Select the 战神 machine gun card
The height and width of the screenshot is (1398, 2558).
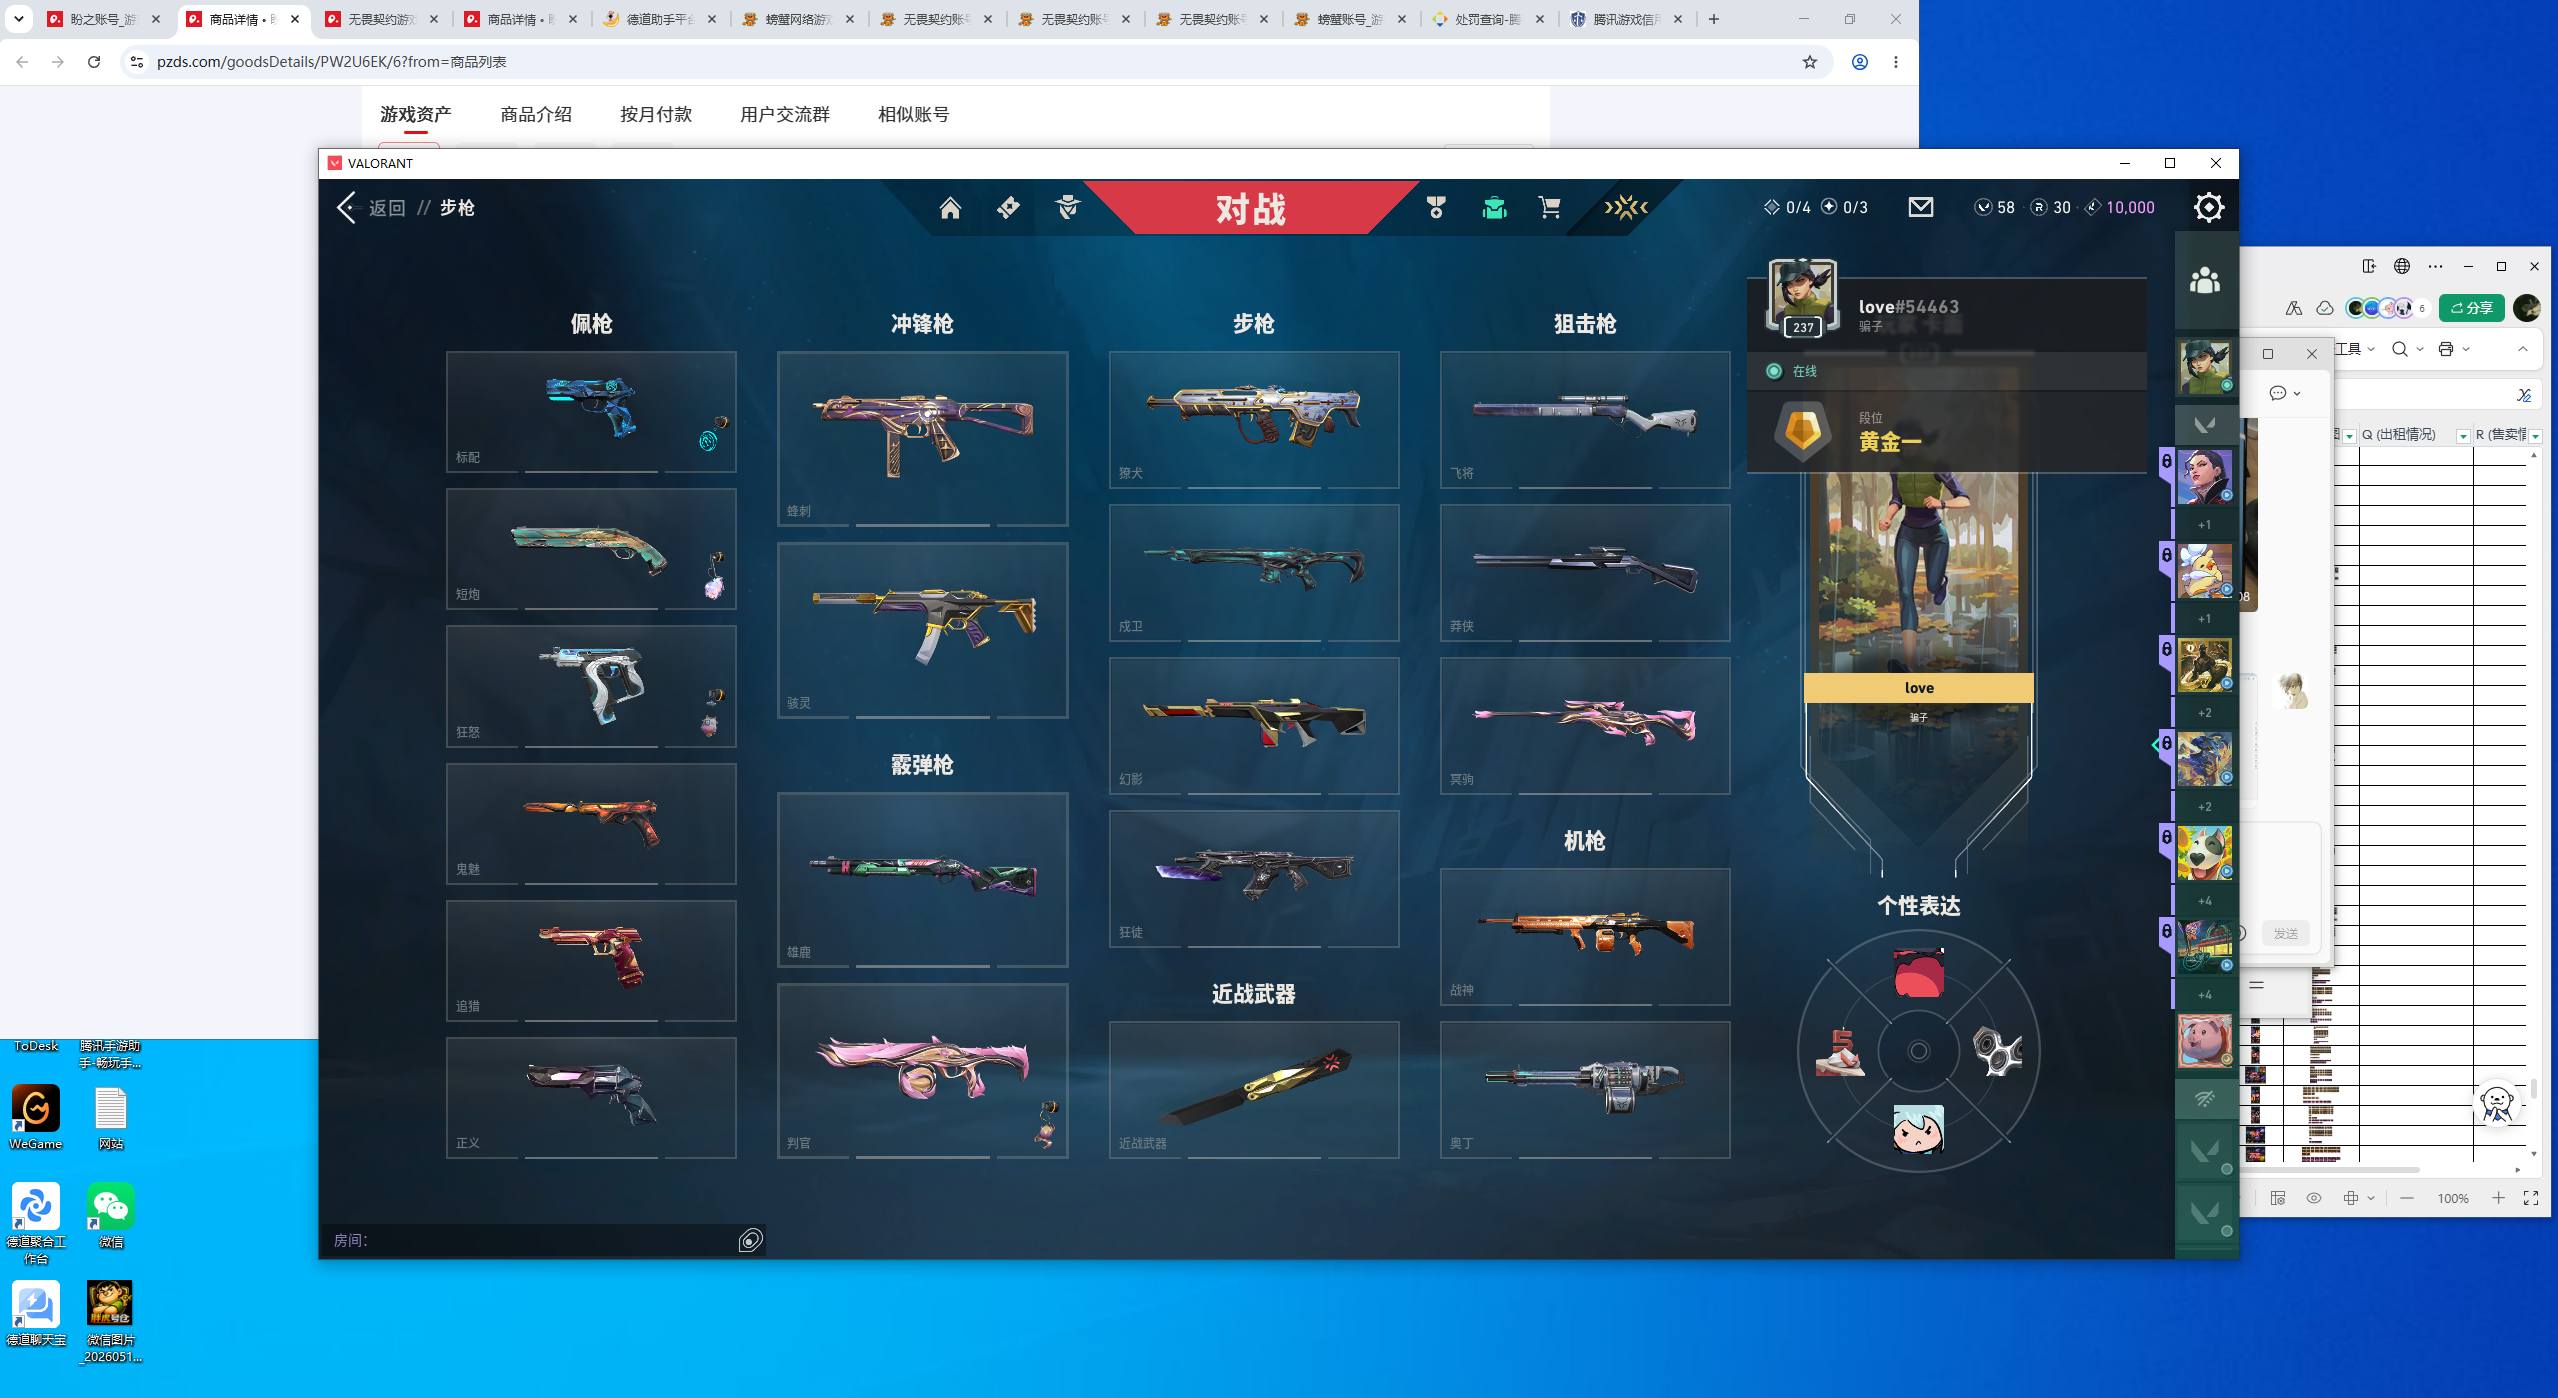coord(1584,936)
